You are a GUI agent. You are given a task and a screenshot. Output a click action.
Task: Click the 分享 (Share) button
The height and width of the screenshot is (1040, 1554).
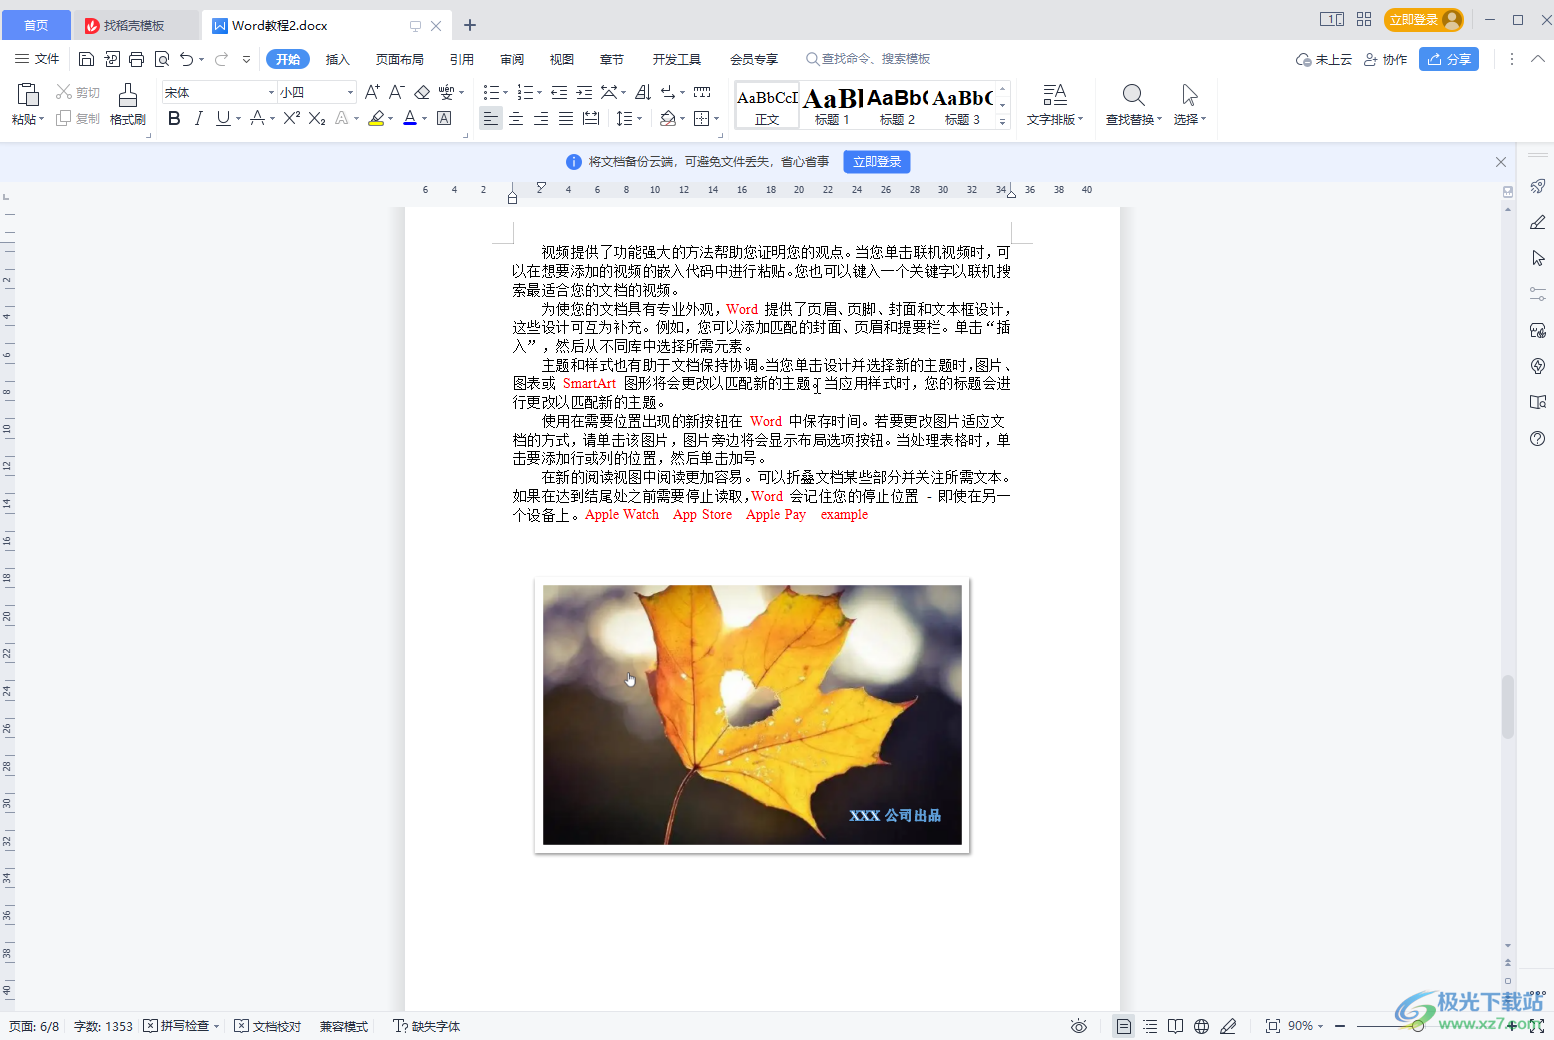point(1448,59)
